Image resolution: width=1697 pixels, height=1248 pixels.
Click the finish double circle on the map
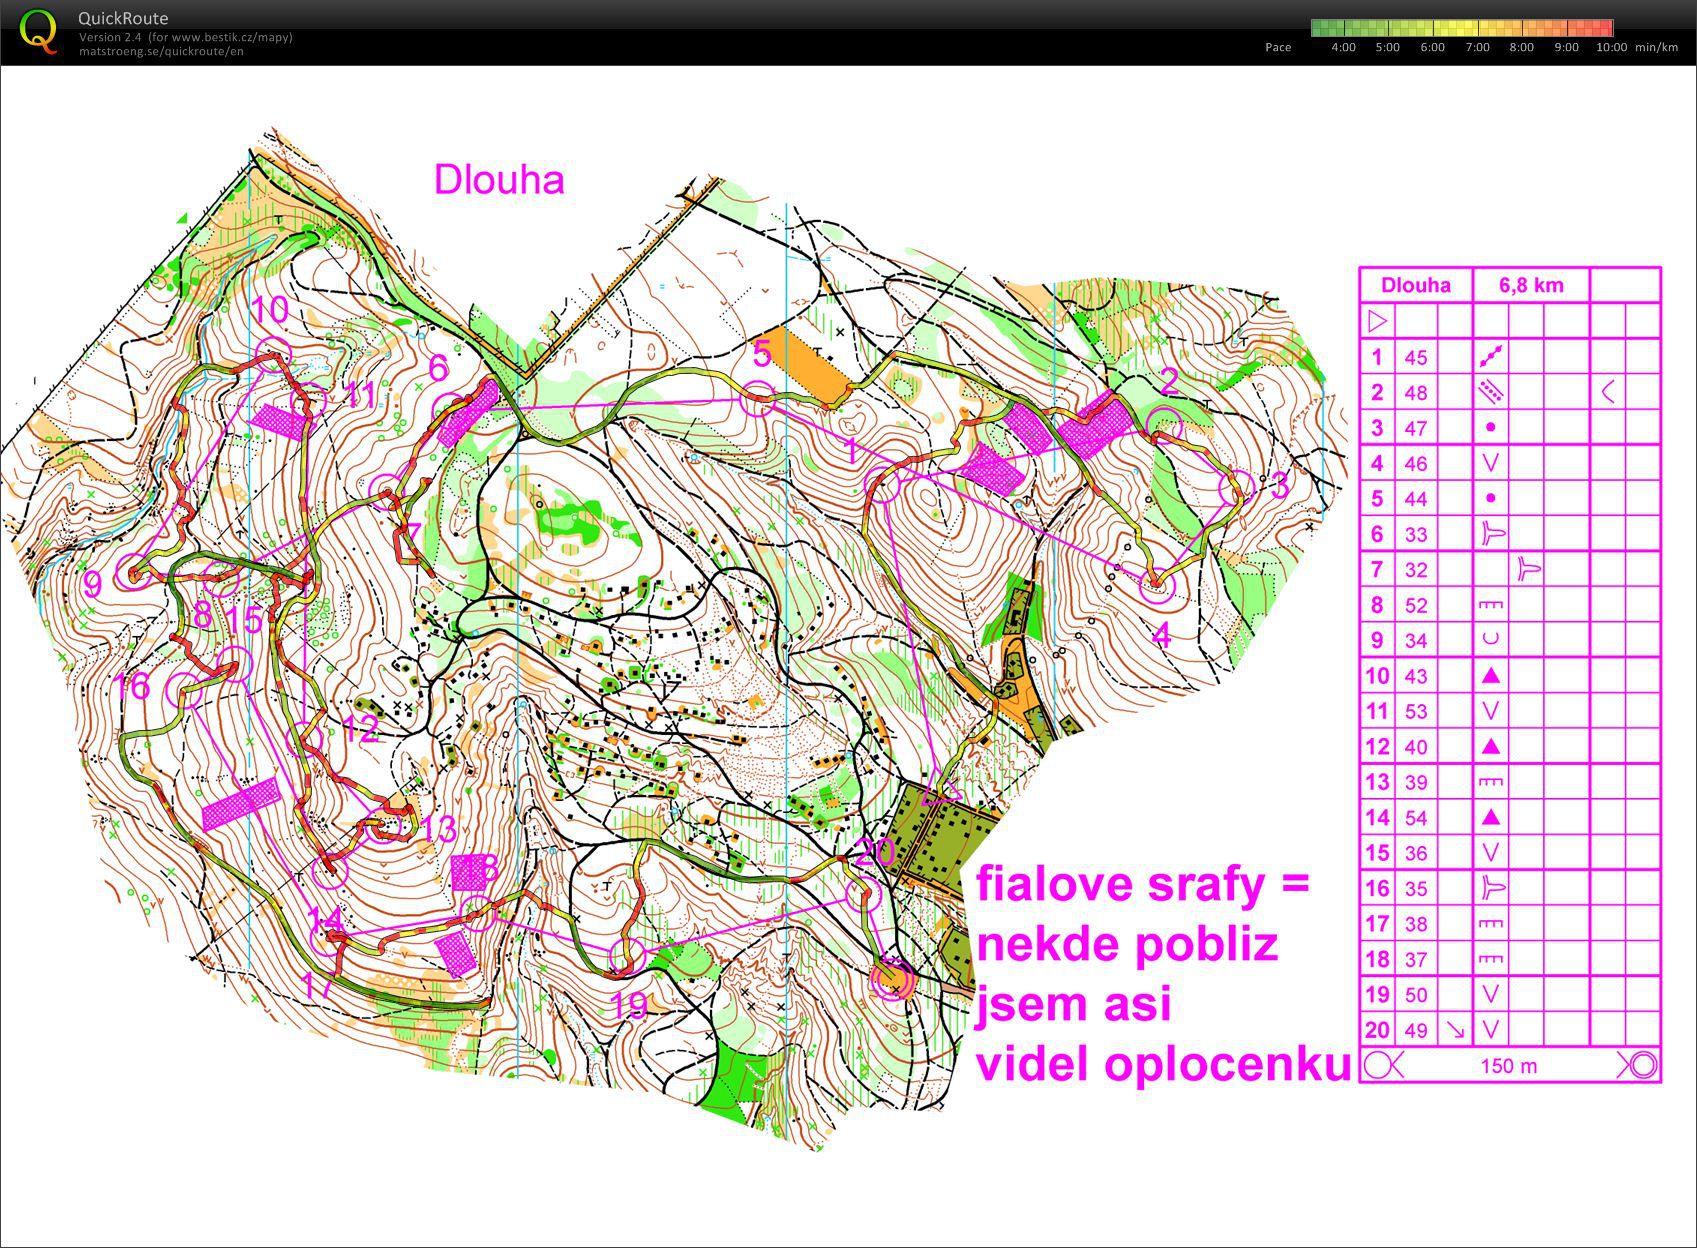click(x=892, y=980)
